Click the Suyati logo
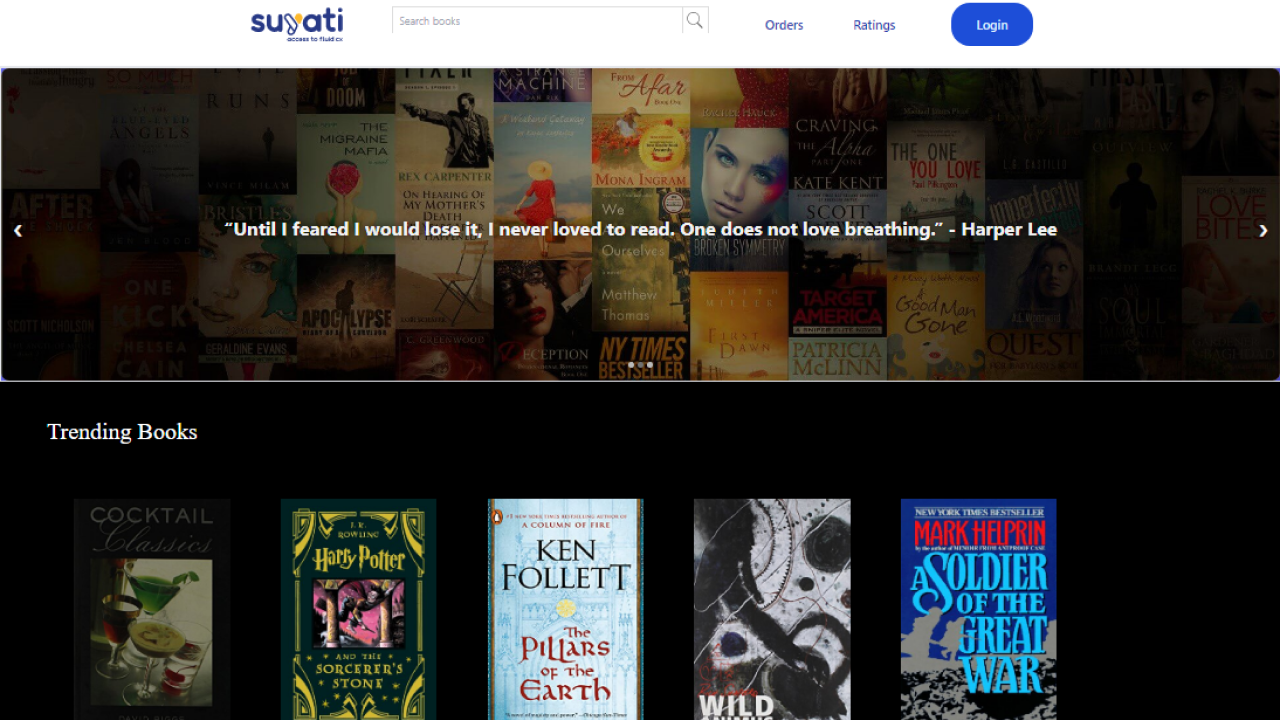This screenshot has width=1280, height=720. 297,25
